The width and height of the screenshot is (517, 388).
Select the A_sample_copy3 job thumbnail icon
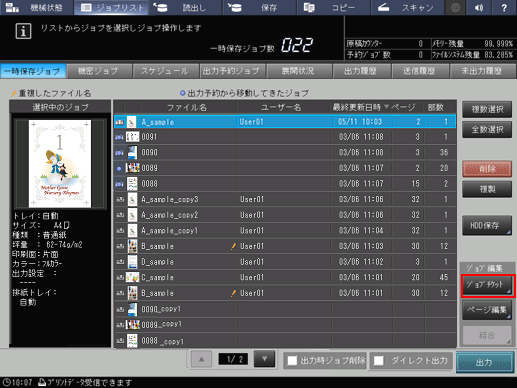pyautogui.click(x=132, y=199)
